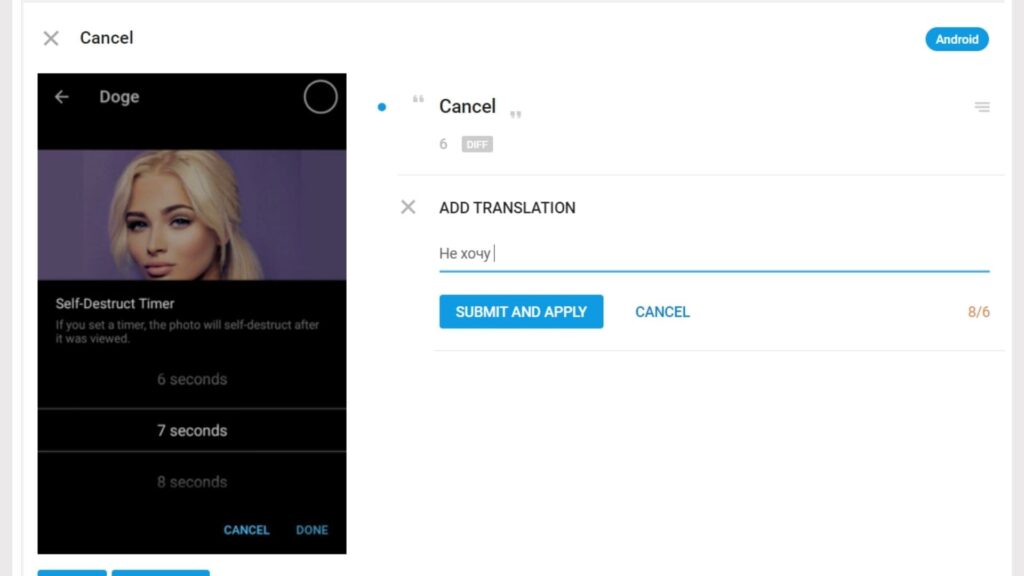Image resolution: width=1024 pixels, height=576 pixels.
Task: Click blue dot beside the Cancel phrase
Action: 382,107
